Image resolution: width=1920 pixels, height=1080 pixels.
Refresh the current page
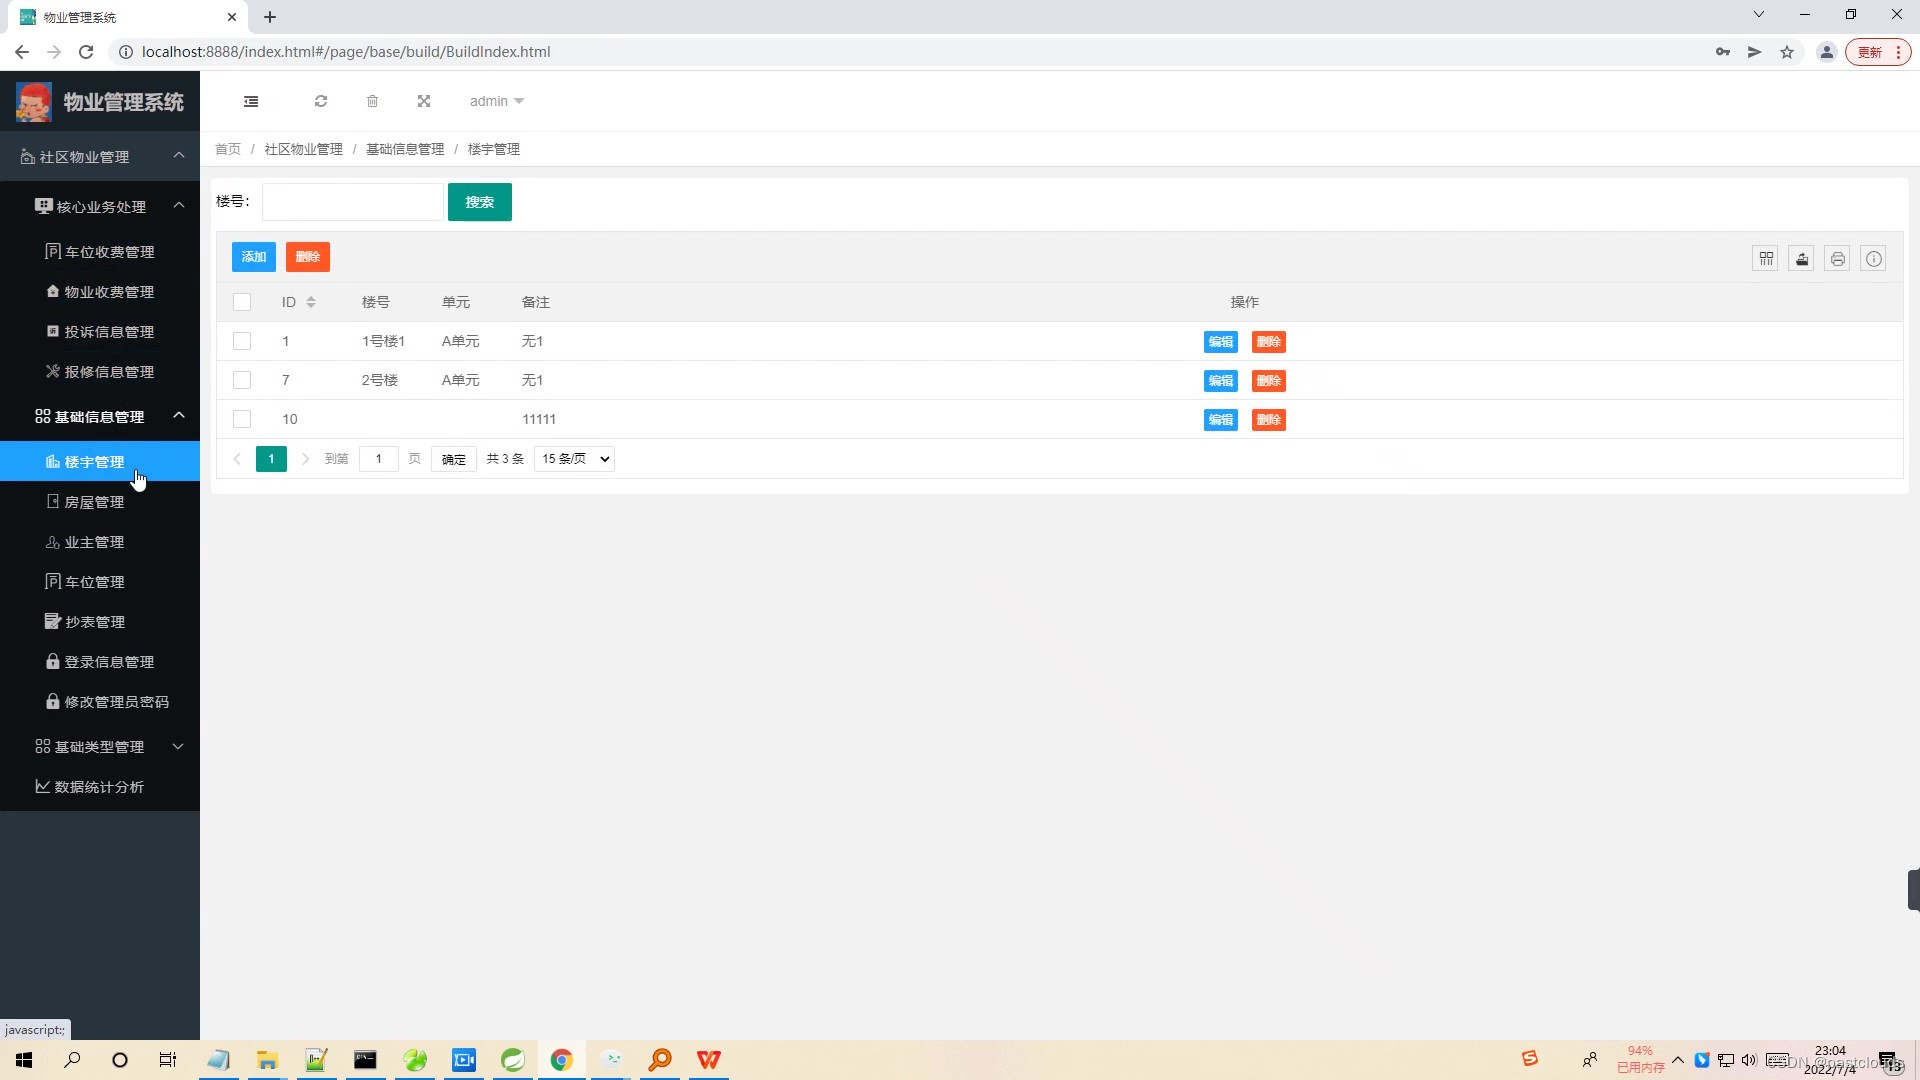click(320, 101)
